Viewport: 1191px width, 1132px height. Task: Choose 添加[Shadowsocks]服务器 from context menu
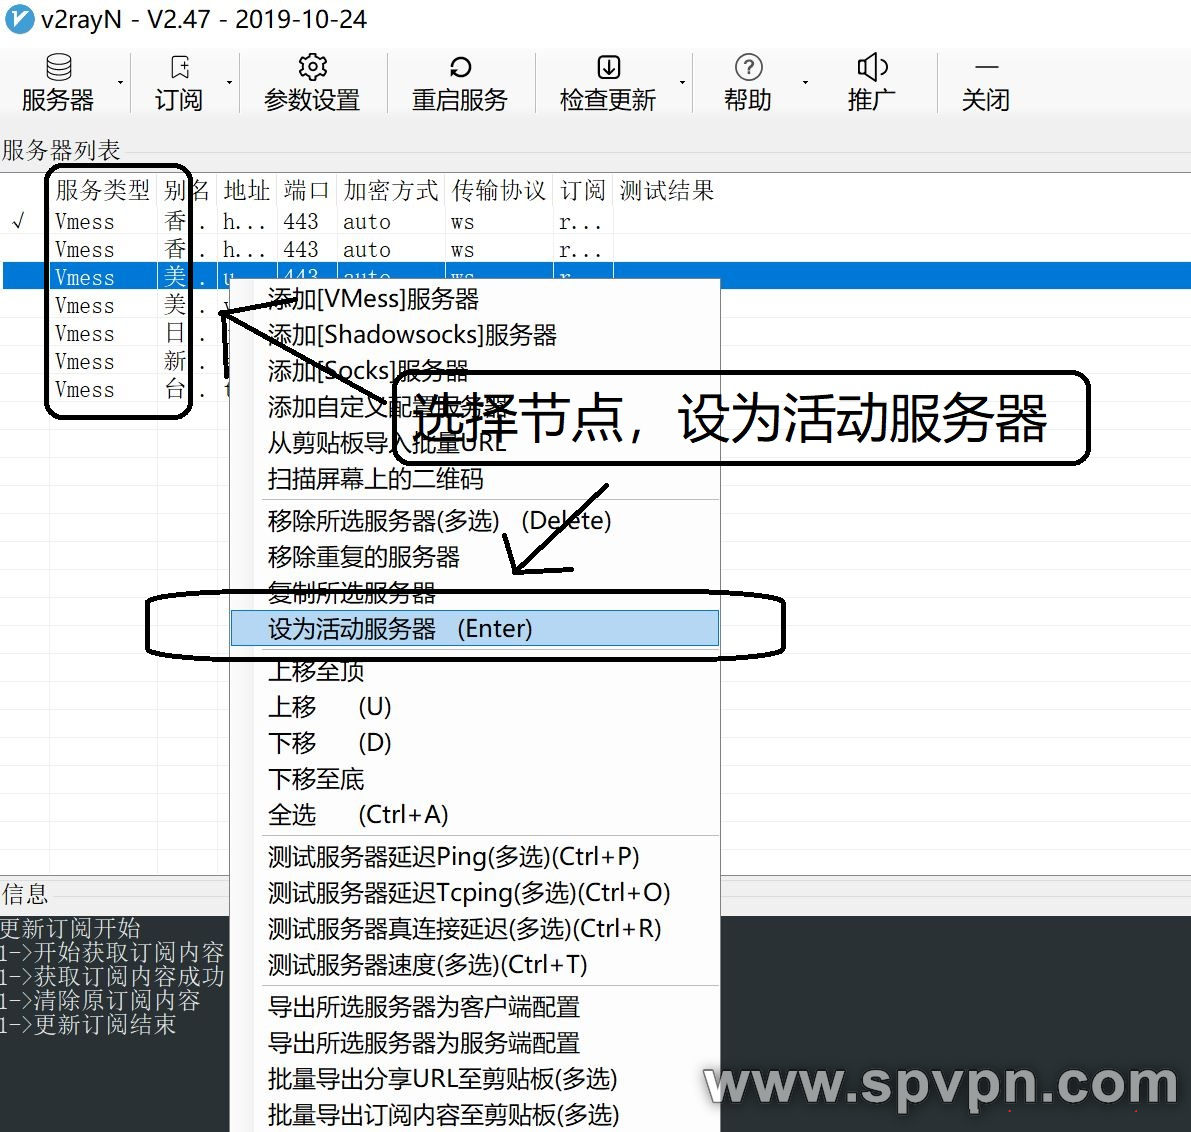pos(412,335)
